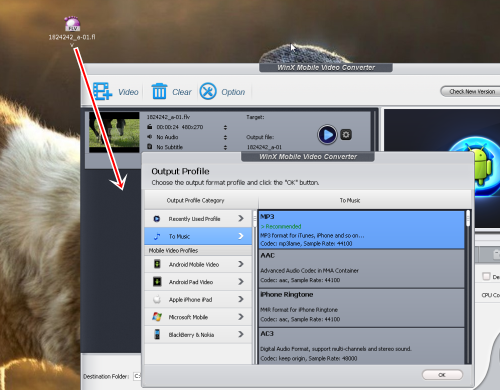Expand BlackBerry & Nokia chevron
The height and width of the screenshot is (390, 500).
coord(241,334)
